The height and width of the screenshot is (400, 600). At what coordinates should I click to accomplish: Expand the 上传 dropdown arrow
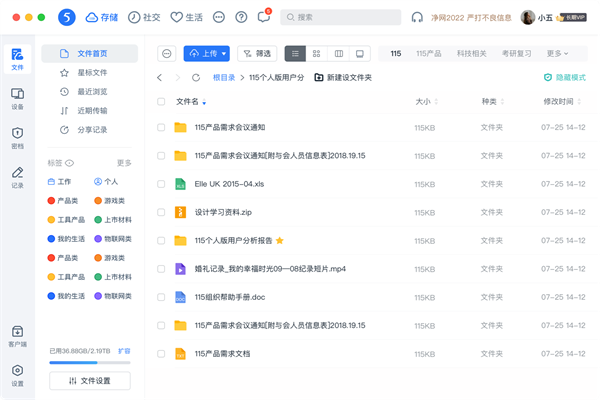224,54
